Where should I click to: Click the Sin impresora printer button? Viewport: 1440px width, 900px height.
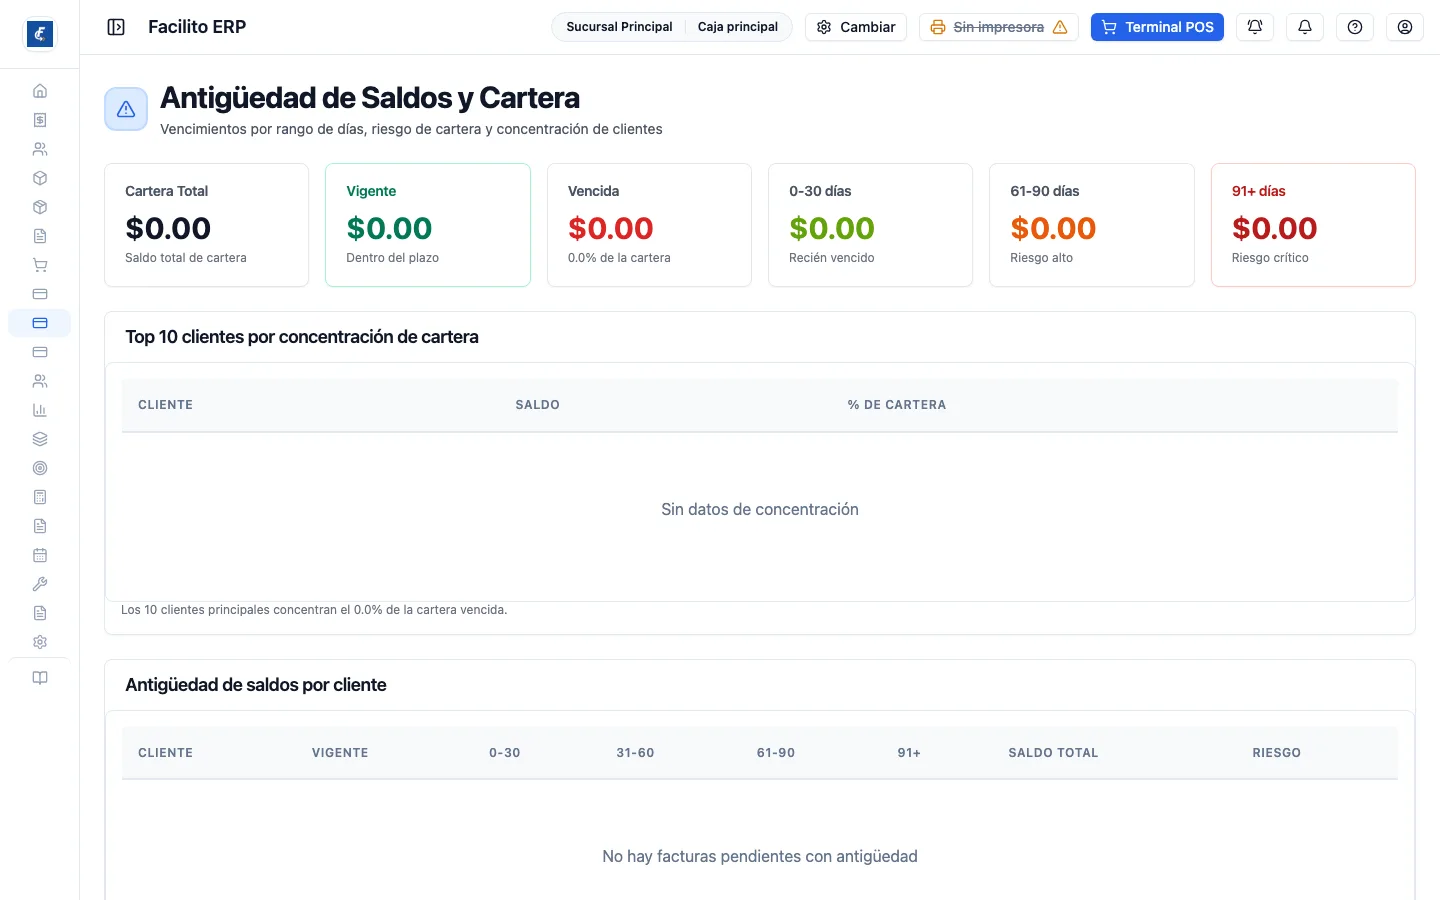click(x=999, y=27)
